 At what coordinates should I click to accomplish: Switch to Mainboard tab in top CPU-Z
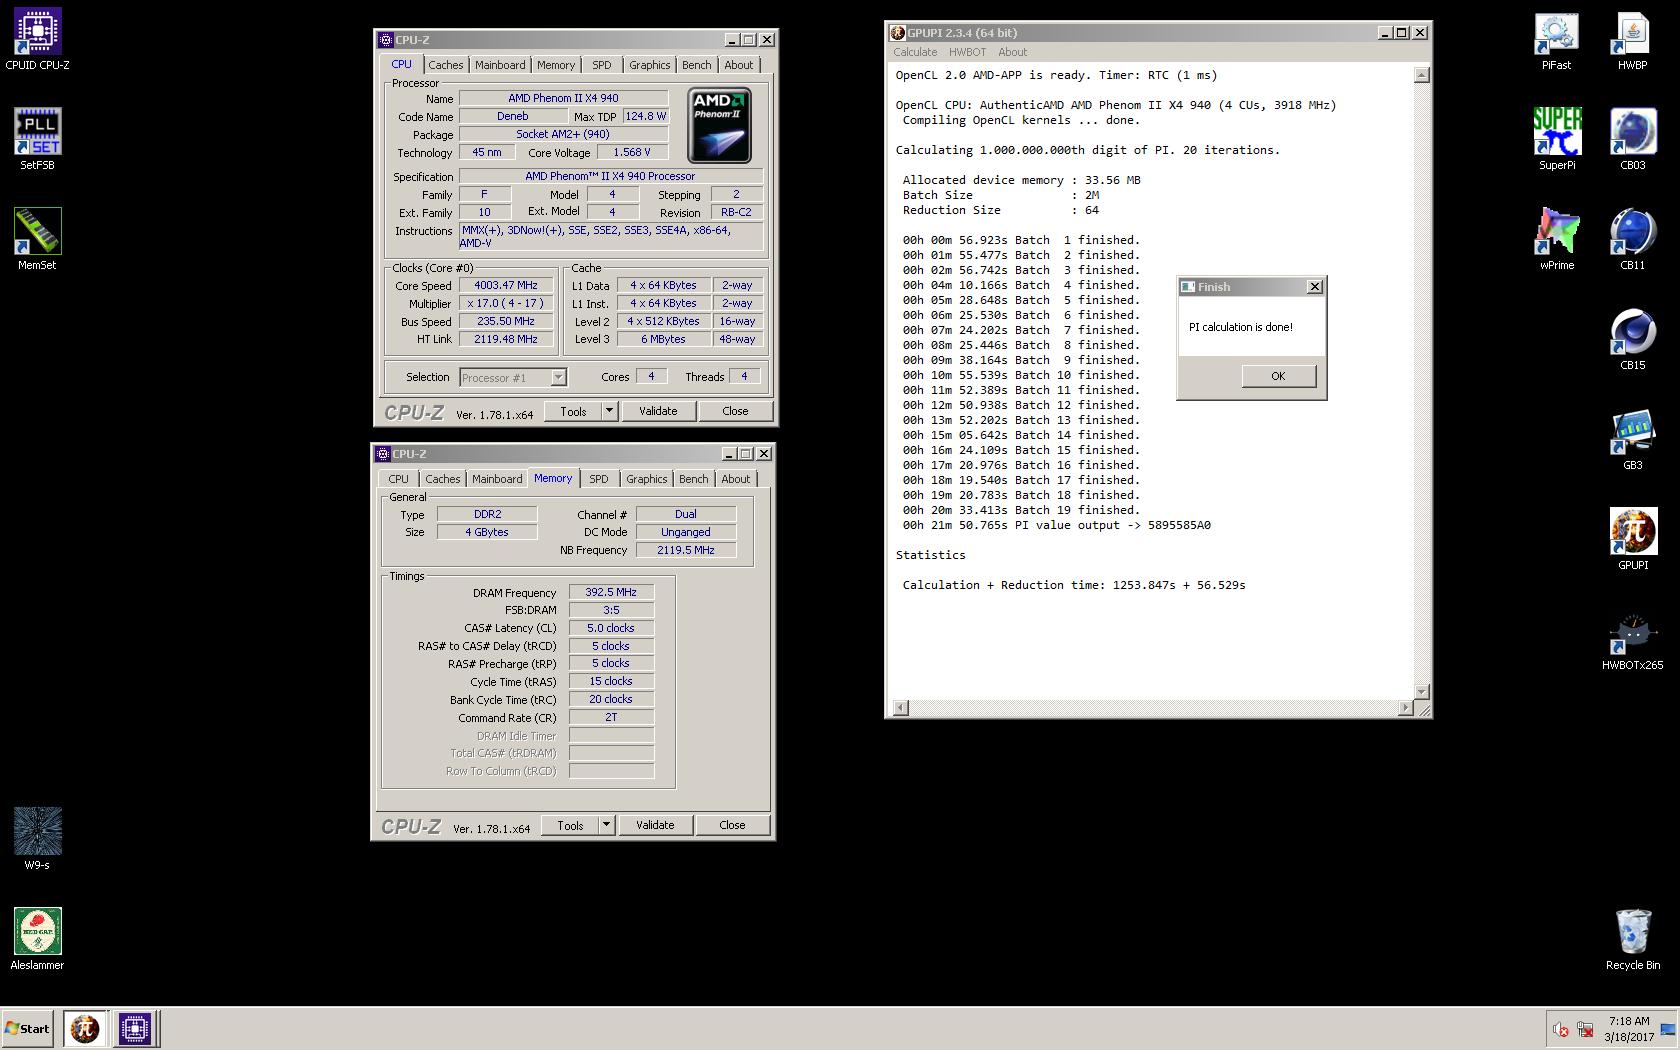point(500,65)
